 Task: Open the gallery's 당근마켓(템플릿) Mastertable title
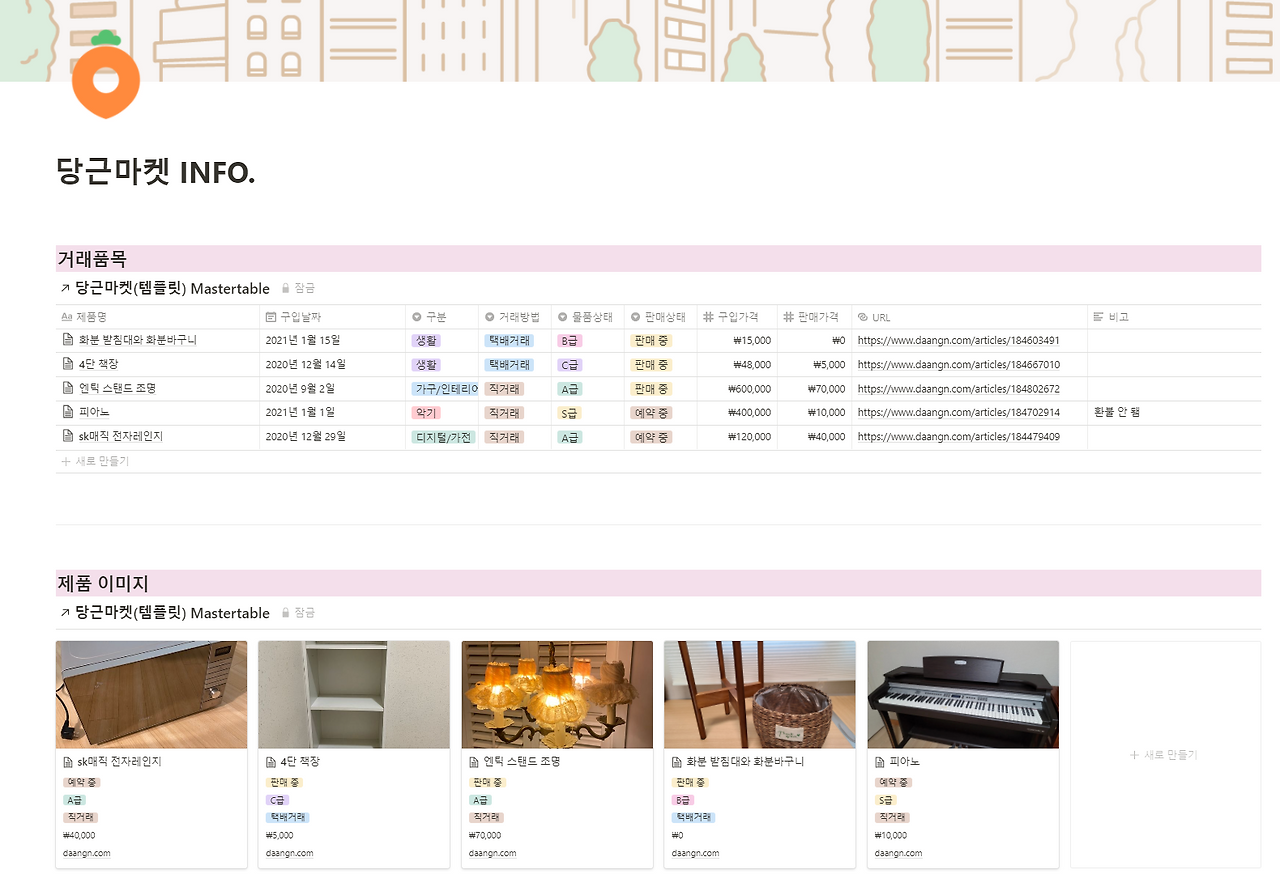pos(172,613)
